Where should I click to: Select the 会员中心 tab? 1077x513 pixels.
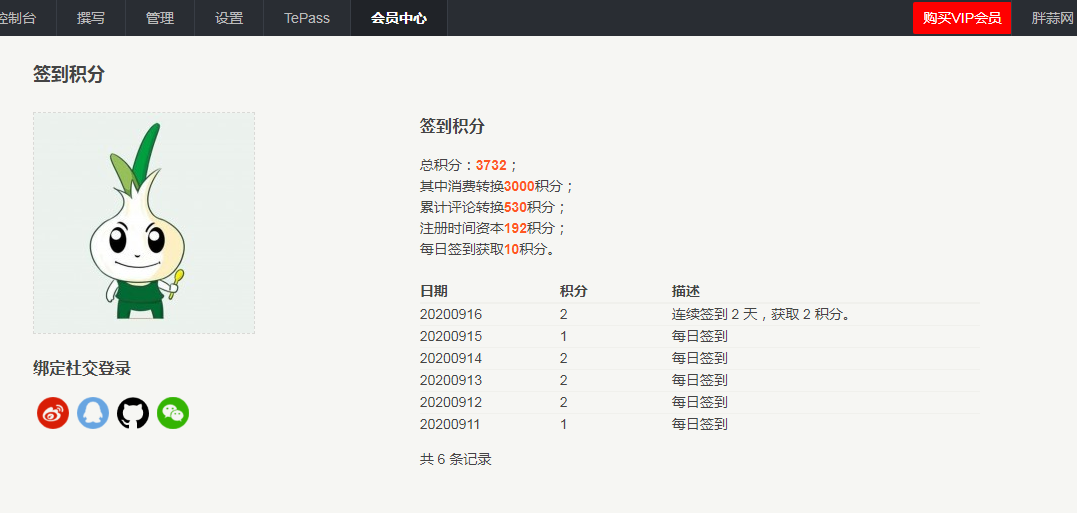399,18
